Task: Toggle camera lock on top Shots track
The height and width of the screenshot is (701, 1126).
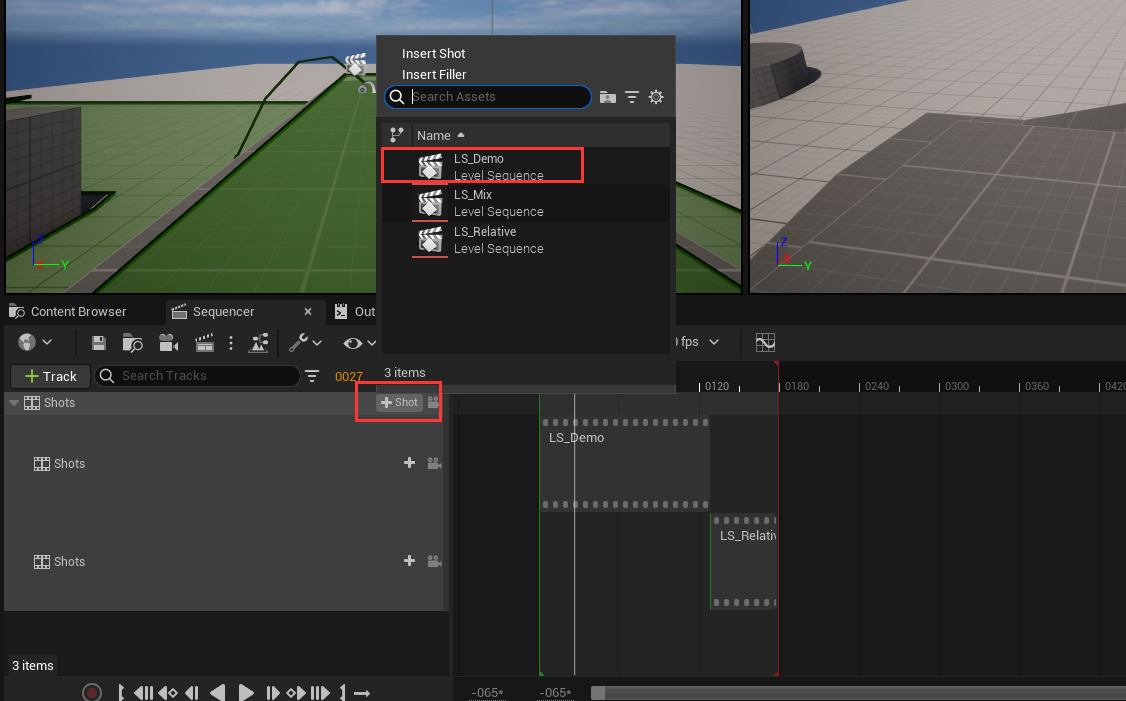Action: click(433, 403)
